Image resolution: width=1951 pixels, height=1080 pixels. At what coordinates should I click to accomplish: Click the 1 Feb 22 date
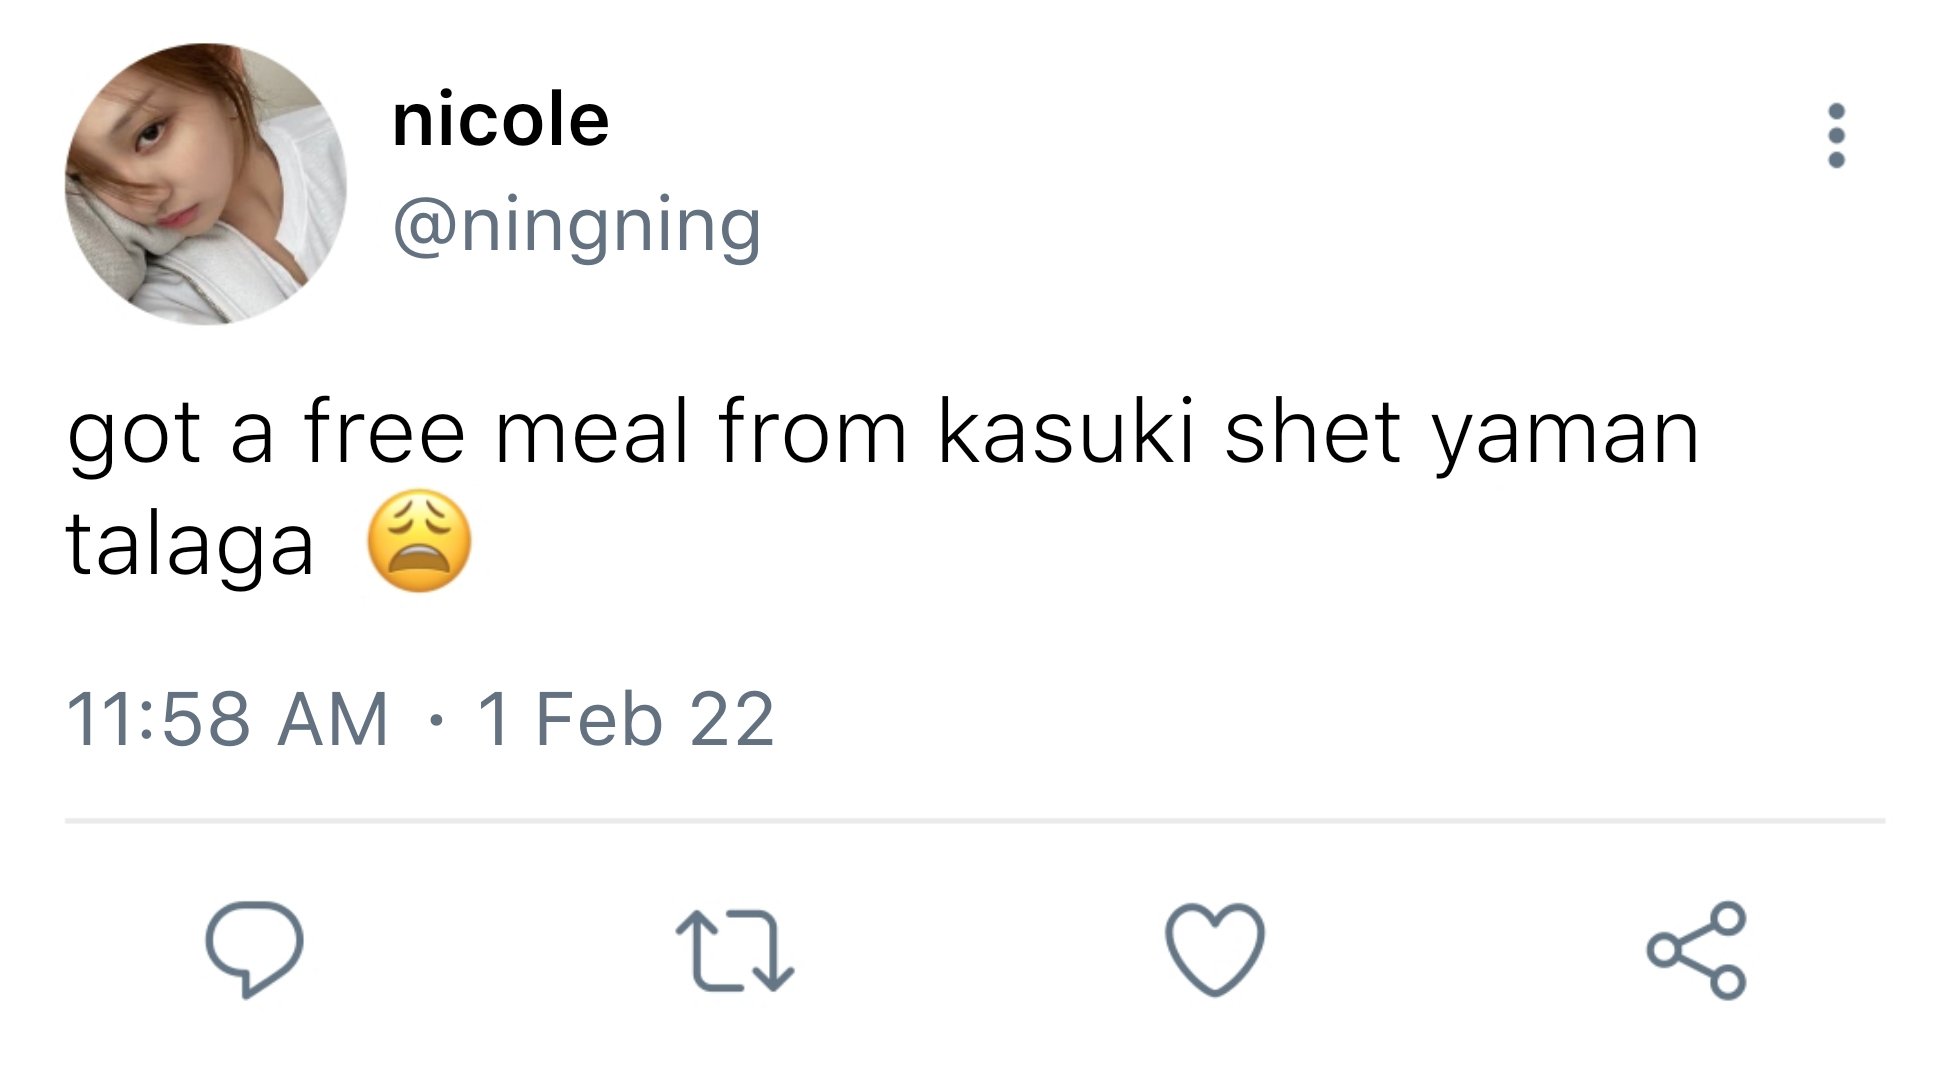coord(626,719)
